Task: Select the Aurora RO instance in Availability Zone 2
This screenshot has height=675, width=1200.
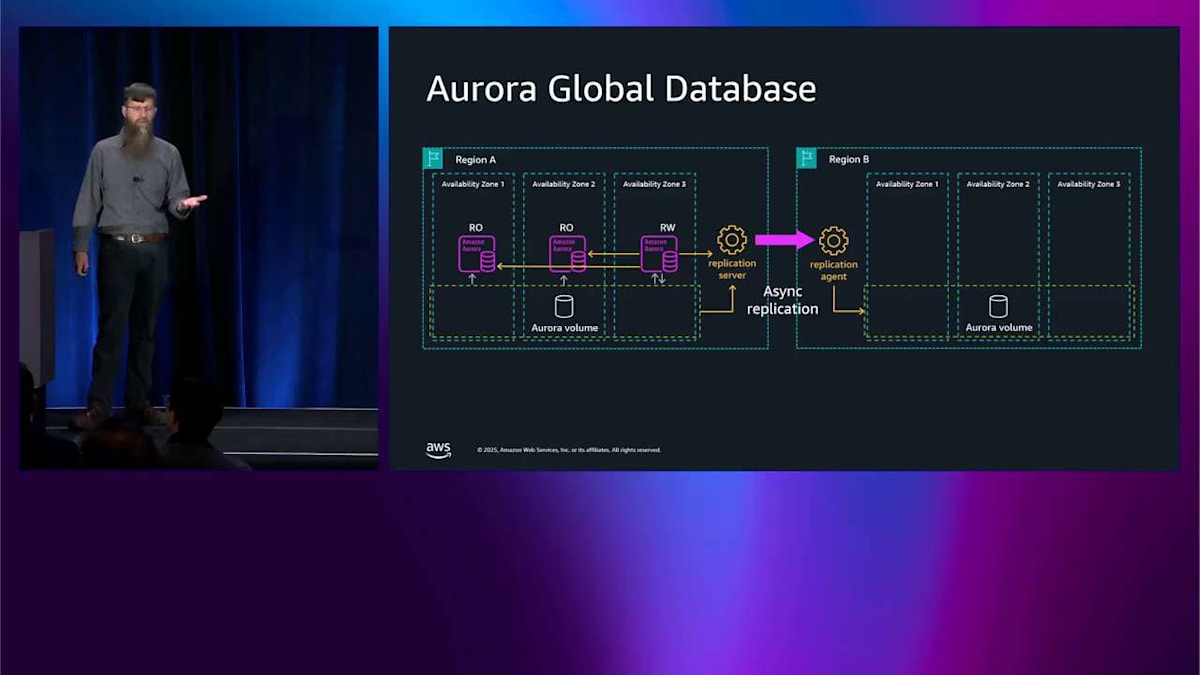Action: tap(568, 254)
